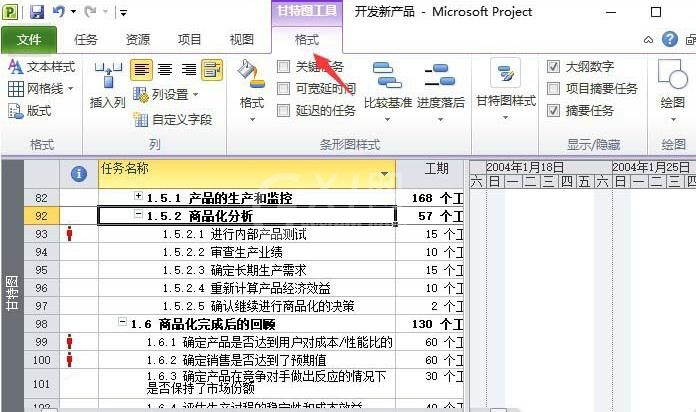The width and height of the screenshot is (696, 412).
Task: Click the blue Help question mark icon
Action: pos(670,40)
